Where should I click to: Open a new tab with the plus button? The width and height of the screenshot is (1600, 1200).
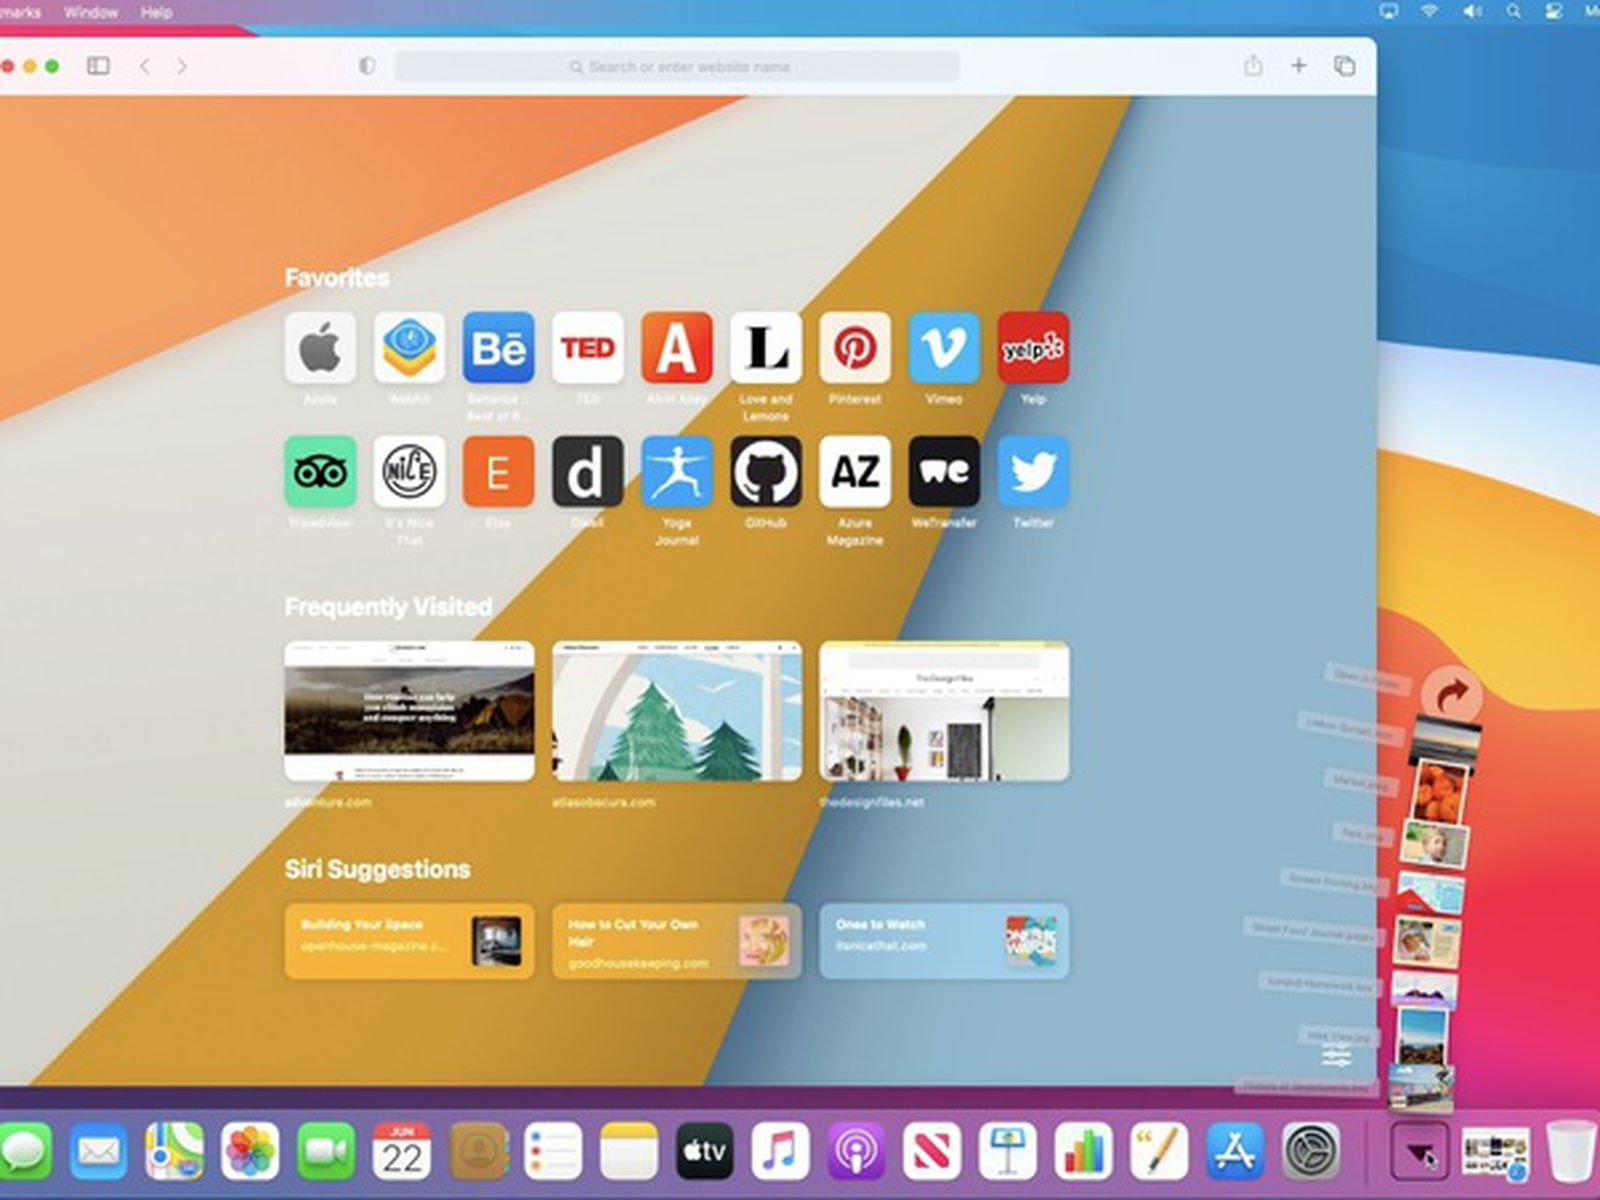1298,64
